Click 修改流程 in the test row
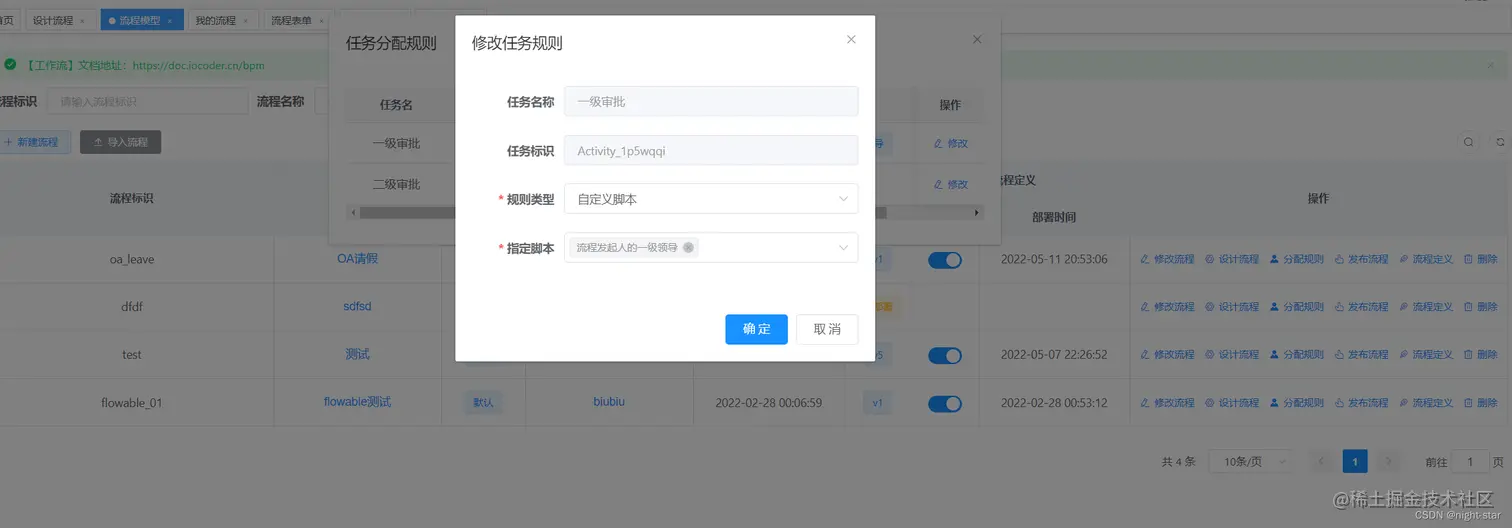Viewport: 1512px width, 528px height. click(x=1167, y=355)
